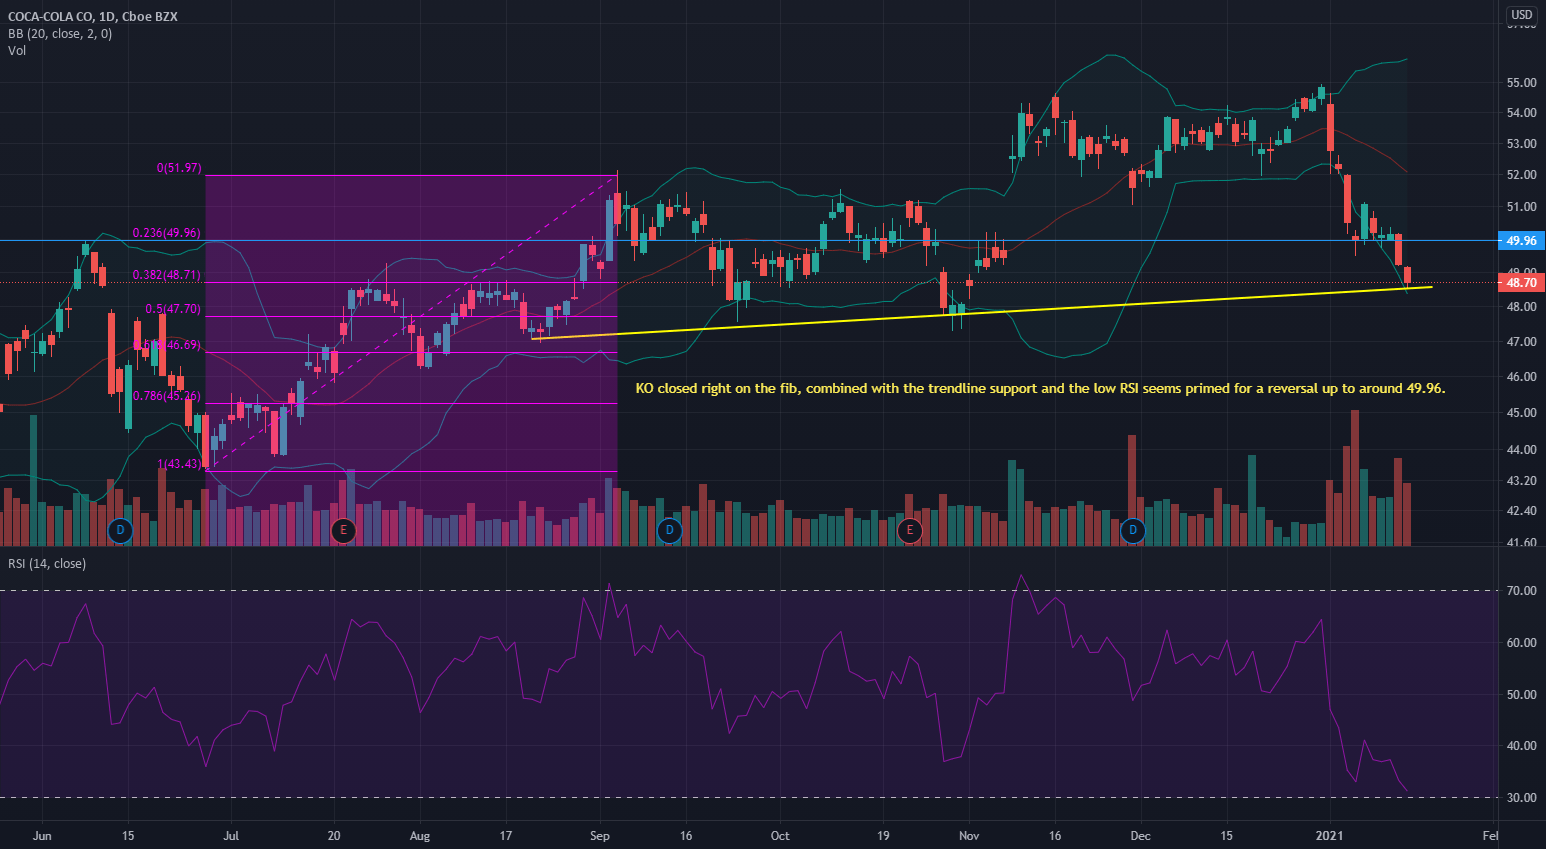Click the E earnings marker near July 20
The image size is (1546, 849).
[344, 531]
